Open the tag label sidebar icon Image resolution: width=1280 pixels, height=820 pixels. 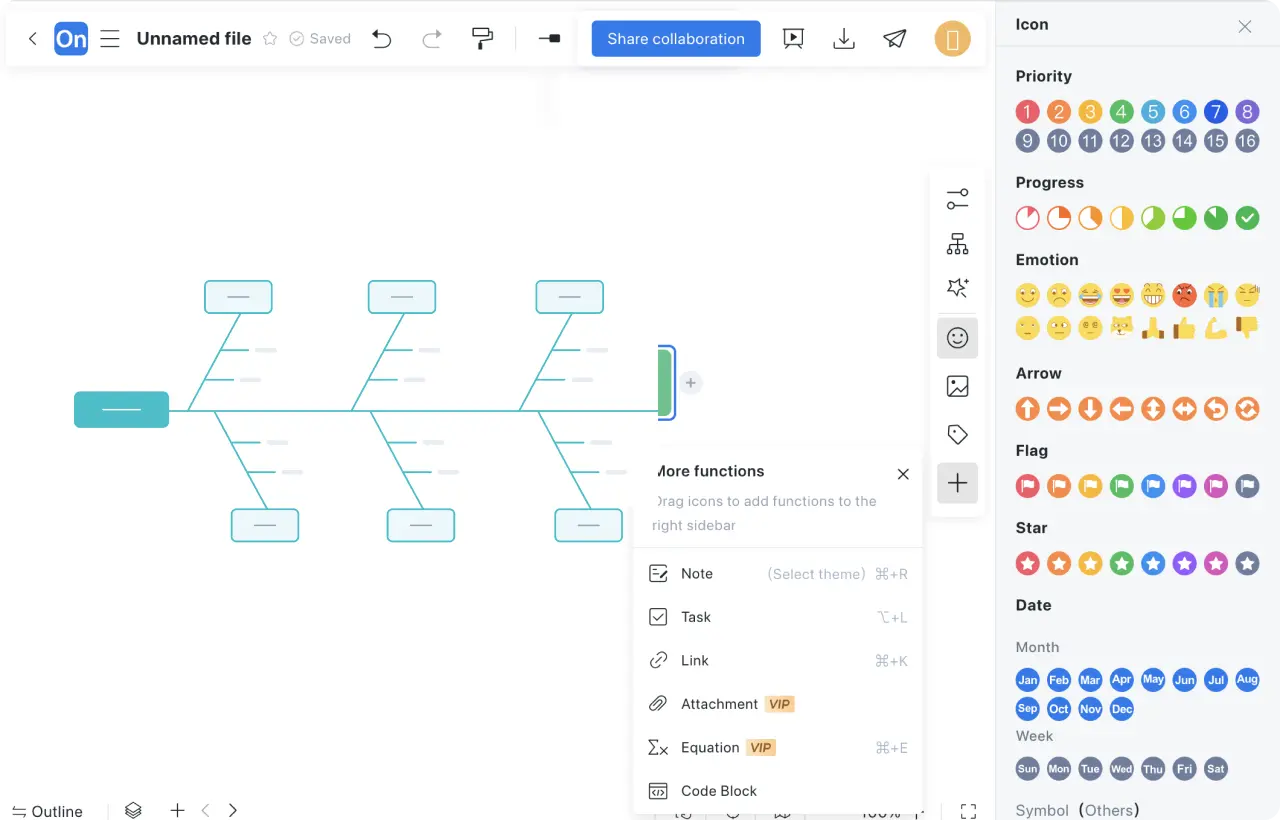point(957,434)
